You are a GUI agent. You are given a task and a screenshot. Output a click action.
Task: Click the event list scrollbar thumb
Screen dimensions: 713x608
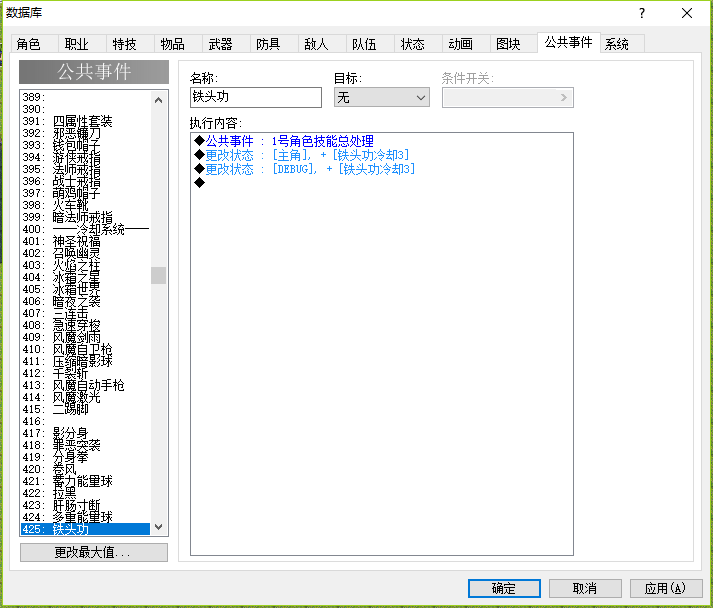(x=158, y=275)
